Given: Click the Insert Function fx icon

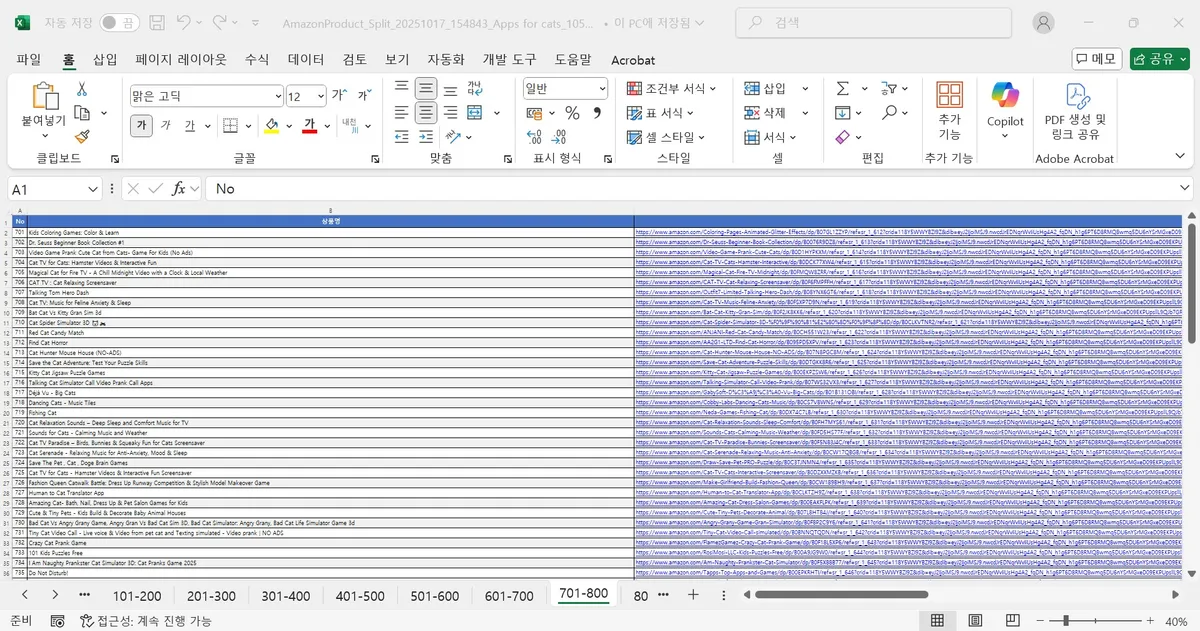Looking at the screenshot, I should tap(179, 188).
